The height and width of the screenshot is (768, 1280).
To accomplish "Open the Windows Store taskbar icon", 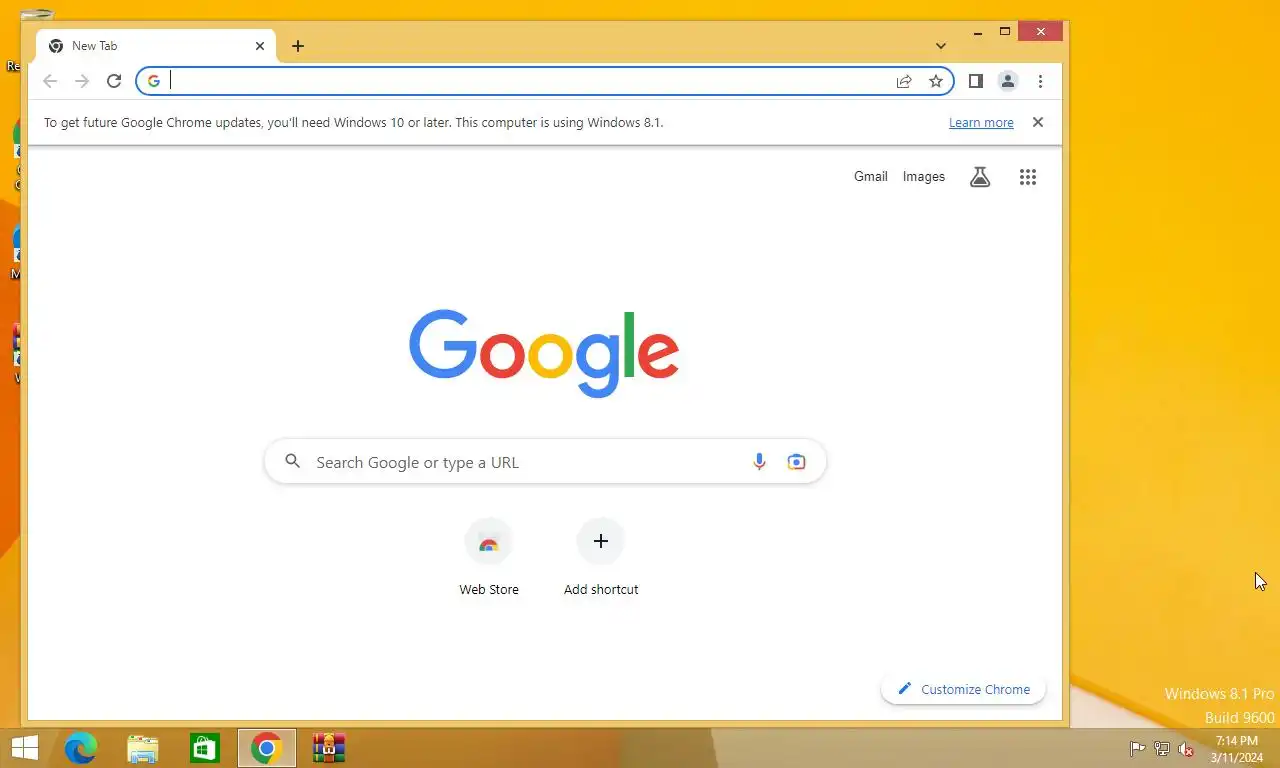I will click(x=205, y=748).
